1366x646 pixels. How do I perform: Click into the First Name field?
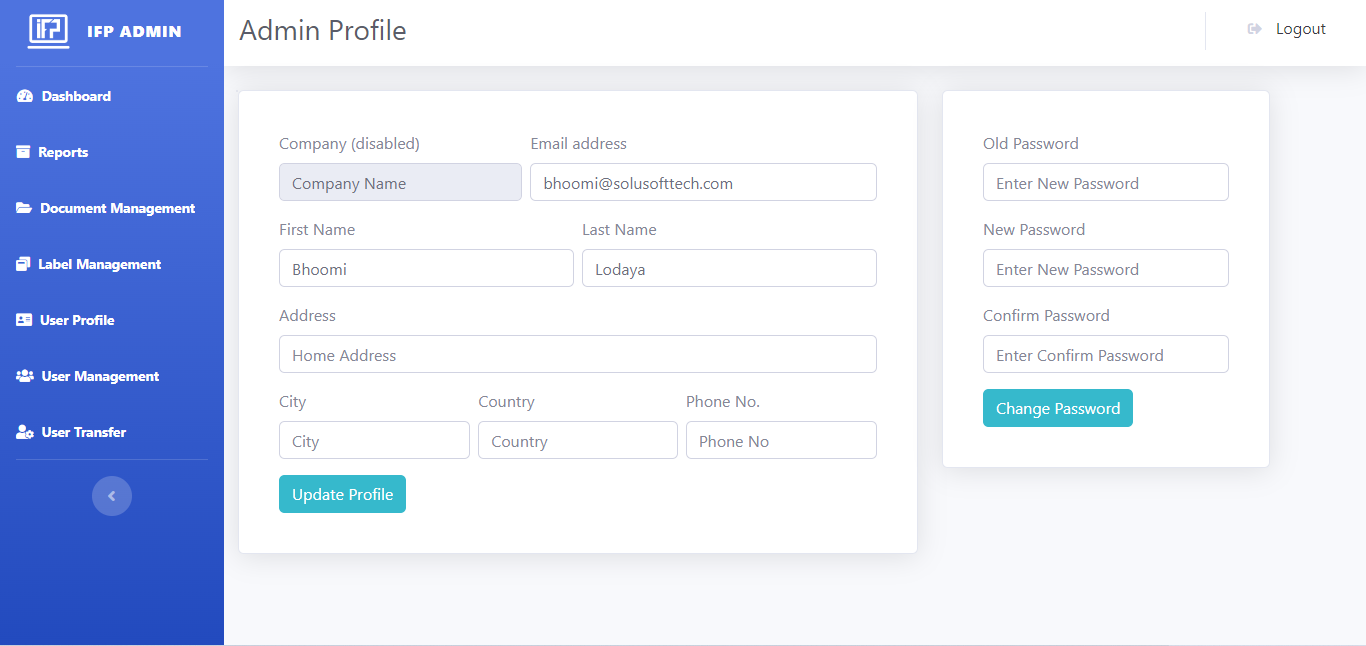pyautogui.click(x=426, y=268)
